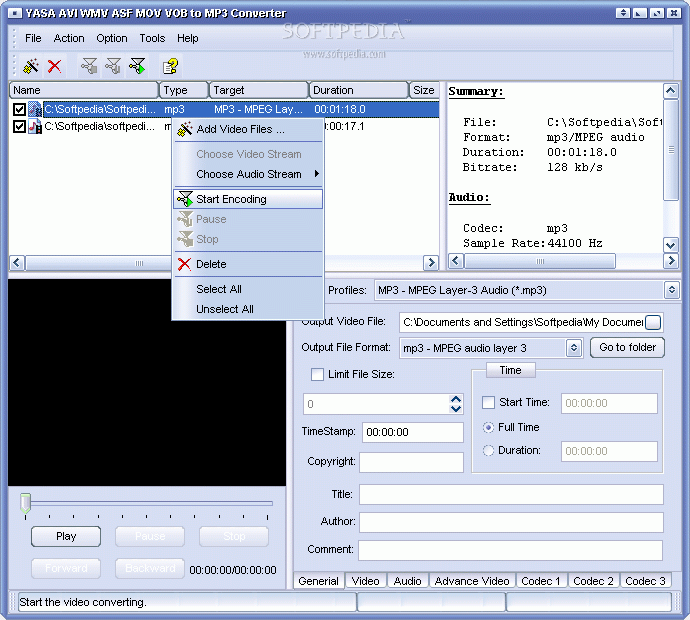Click the Name column header
The width and height of the screenshot is (690, 620).
point(84,90)
